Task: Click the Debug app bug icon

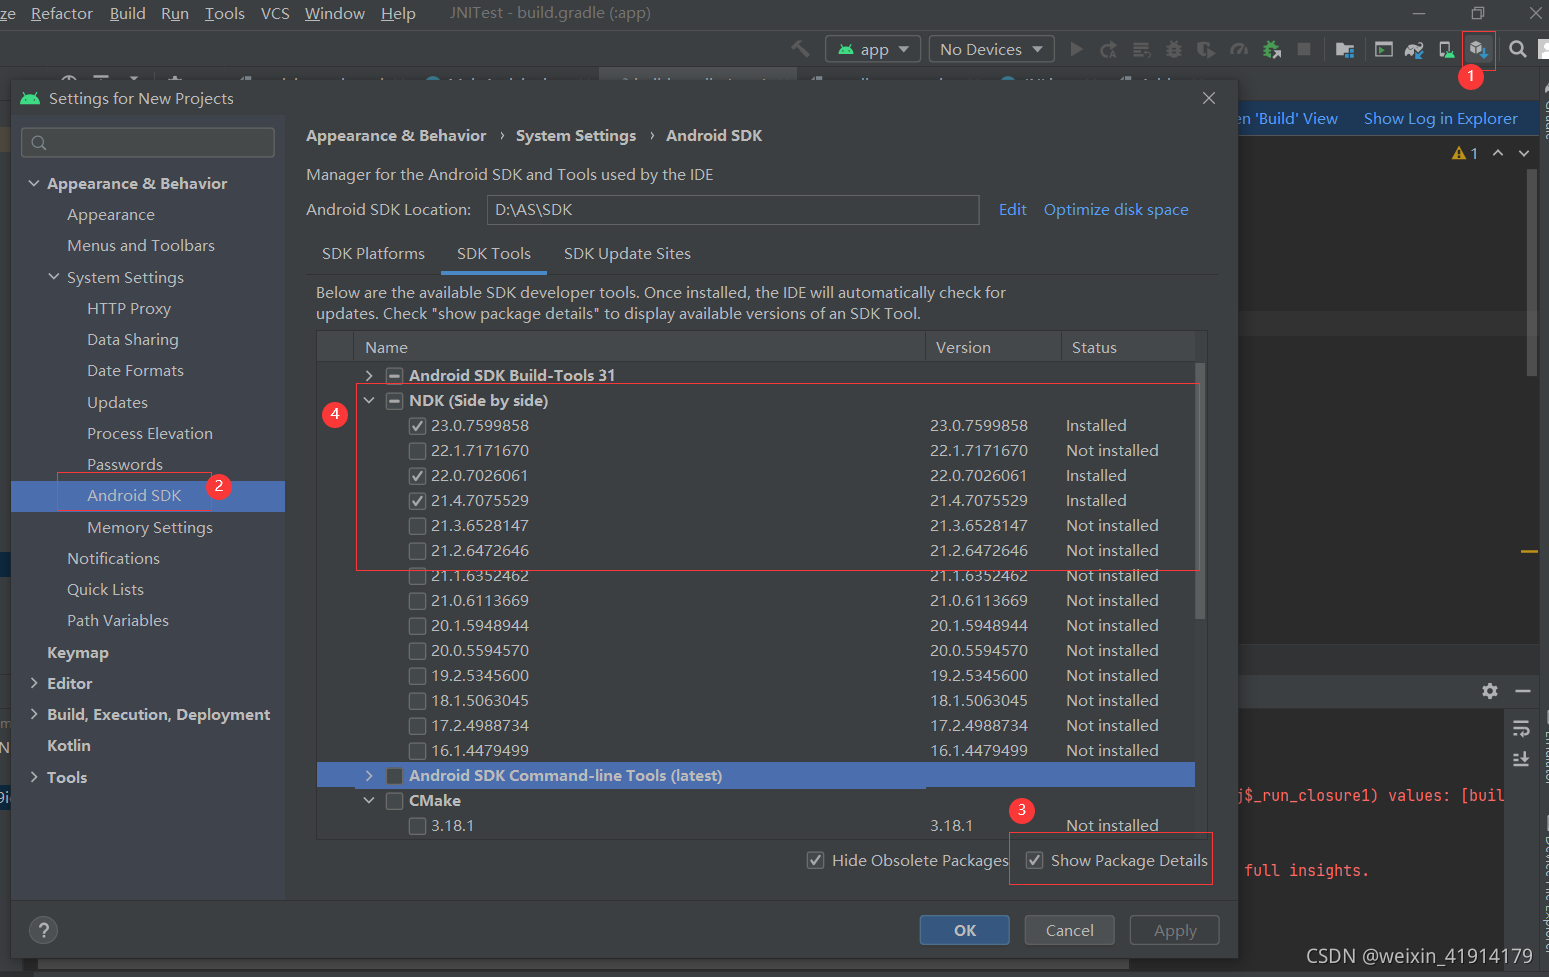Action: click(x=1174, y=49)
